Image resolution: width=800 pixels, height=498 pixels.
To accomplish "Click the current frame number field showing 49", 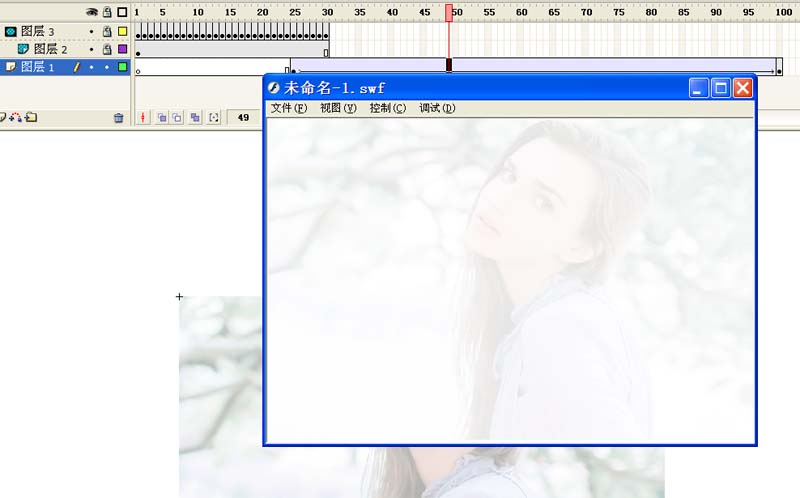I will click(x=243, y=117).
